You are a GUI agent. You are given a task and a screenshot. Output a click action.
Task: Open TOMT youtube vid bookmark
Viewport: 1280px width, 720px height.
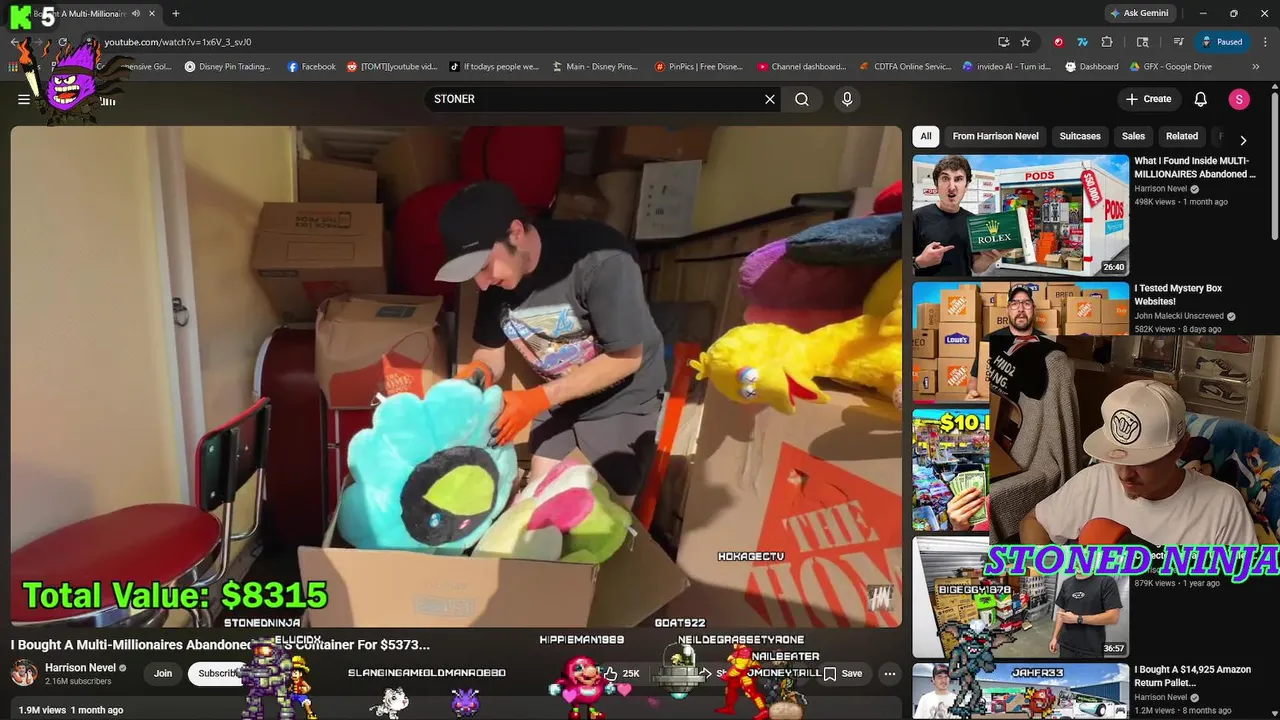392,67
